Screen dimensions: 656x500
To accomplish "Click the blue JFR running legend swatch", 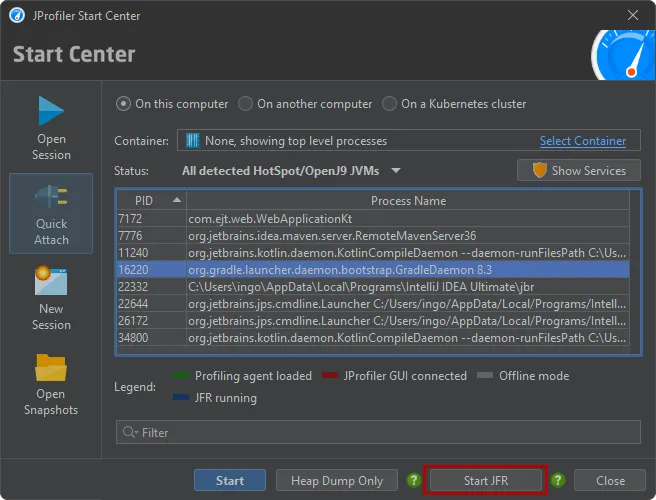I will point(181,397).
